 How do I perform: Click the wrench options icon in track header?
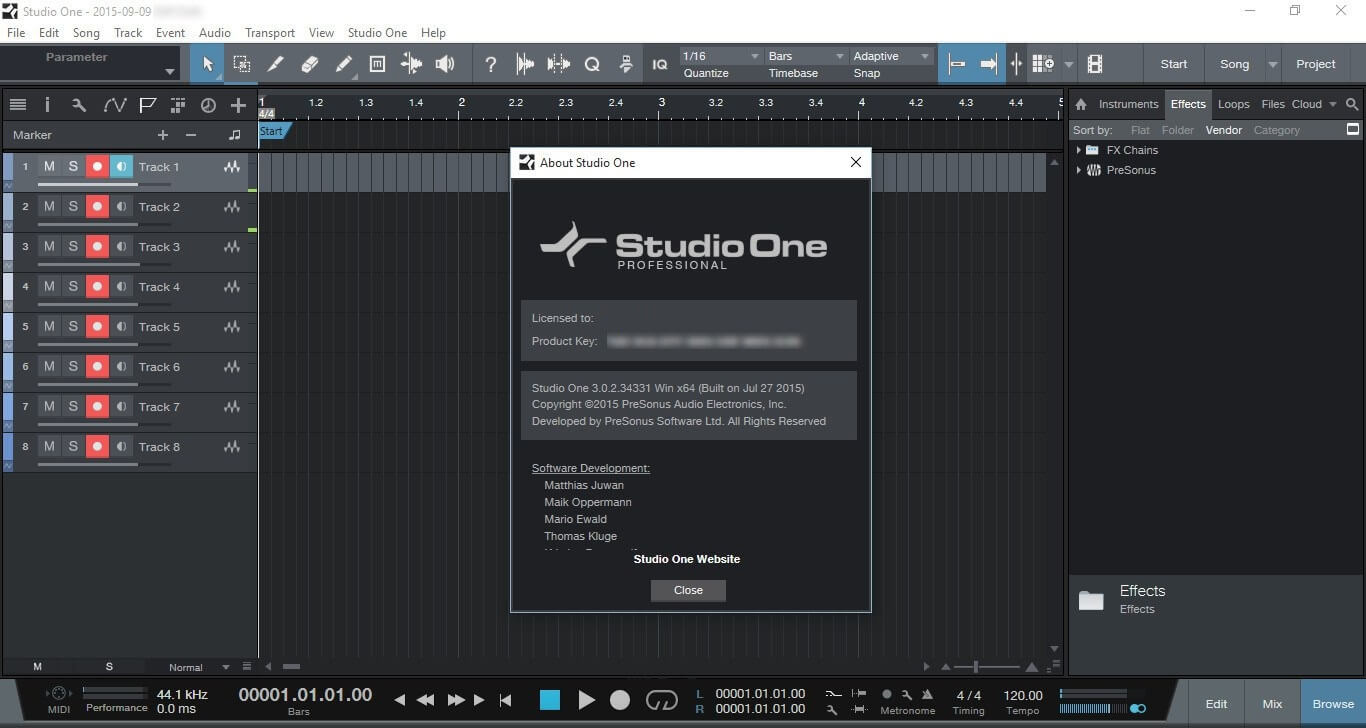(x=79, y=104)
